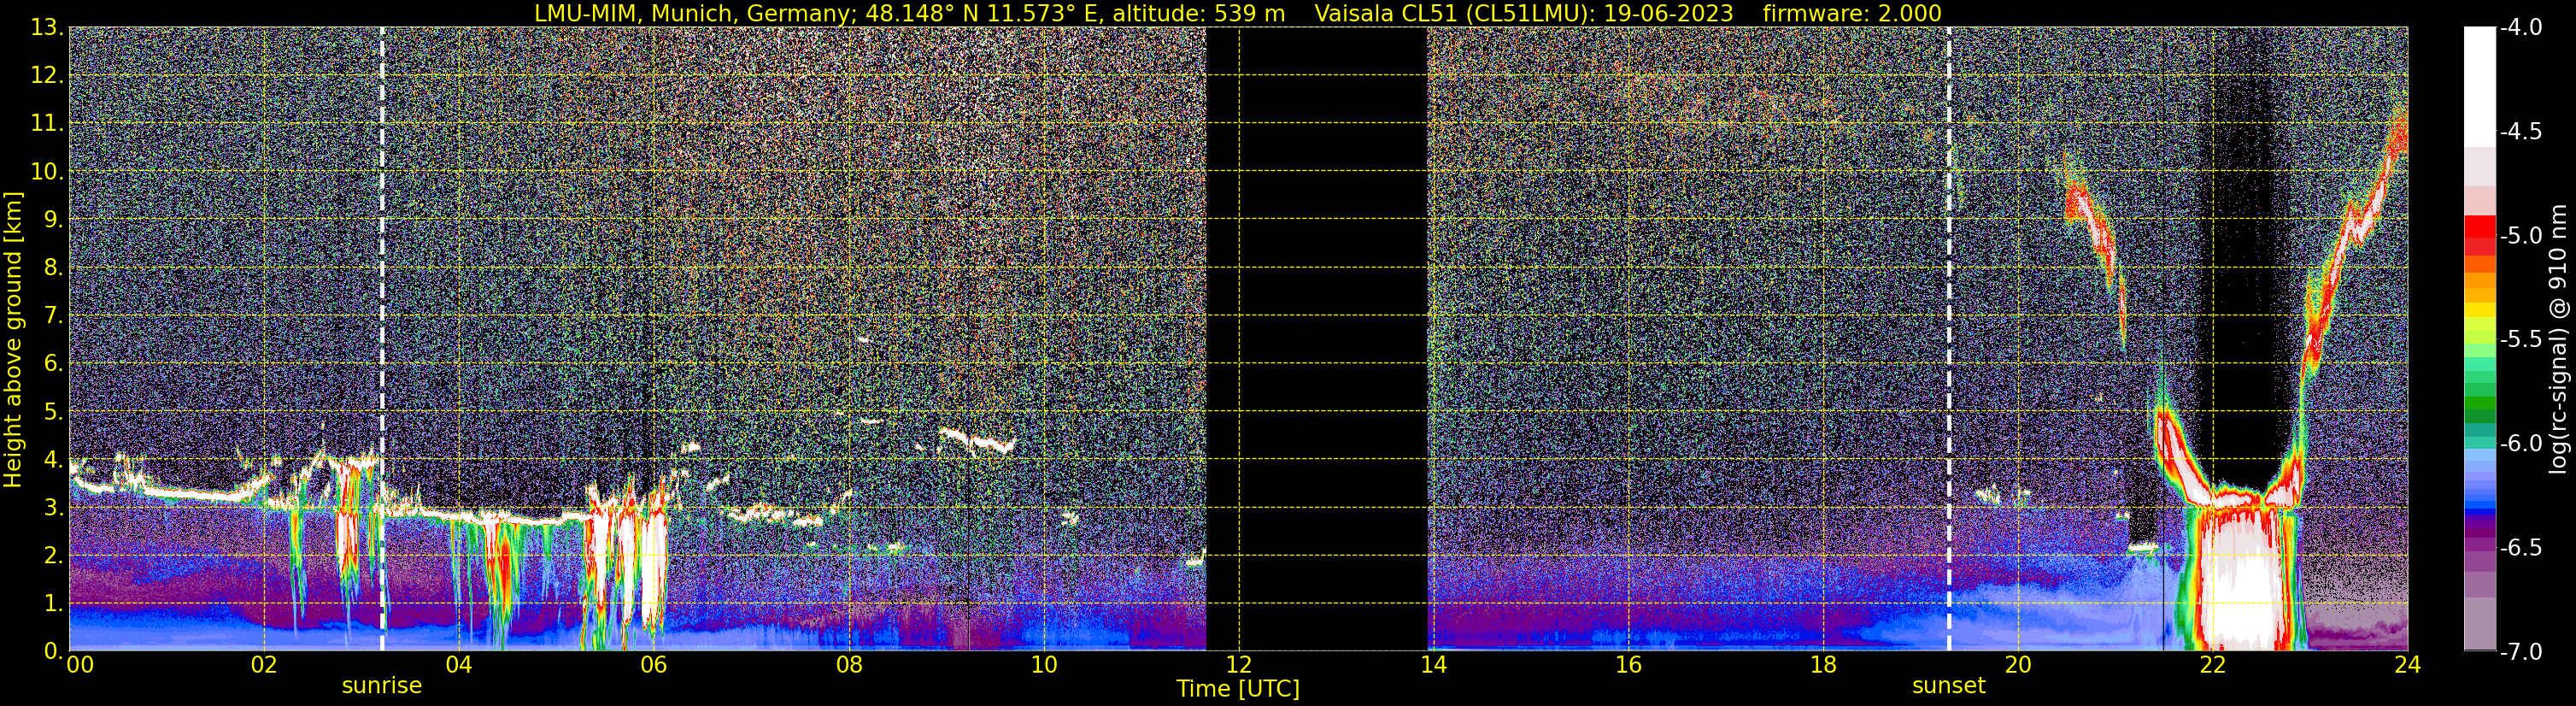Click the '22' tick on the time axis
The width and height of the screenshot is (2576, 706).
2213,665
